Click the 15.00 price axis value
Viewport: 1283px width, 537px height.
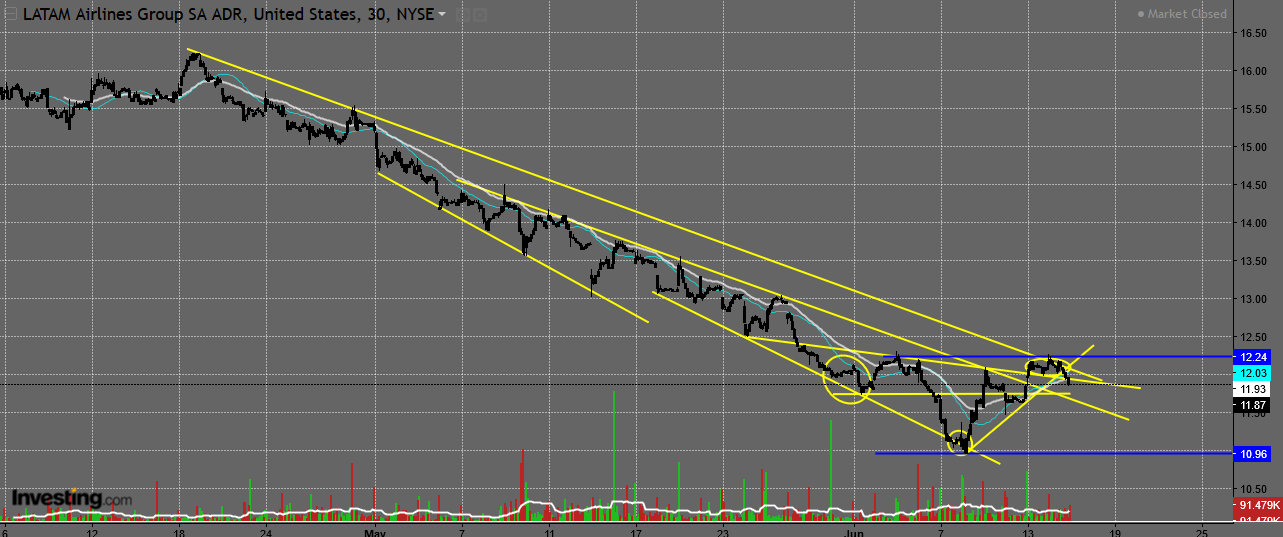coord(1255,147)
